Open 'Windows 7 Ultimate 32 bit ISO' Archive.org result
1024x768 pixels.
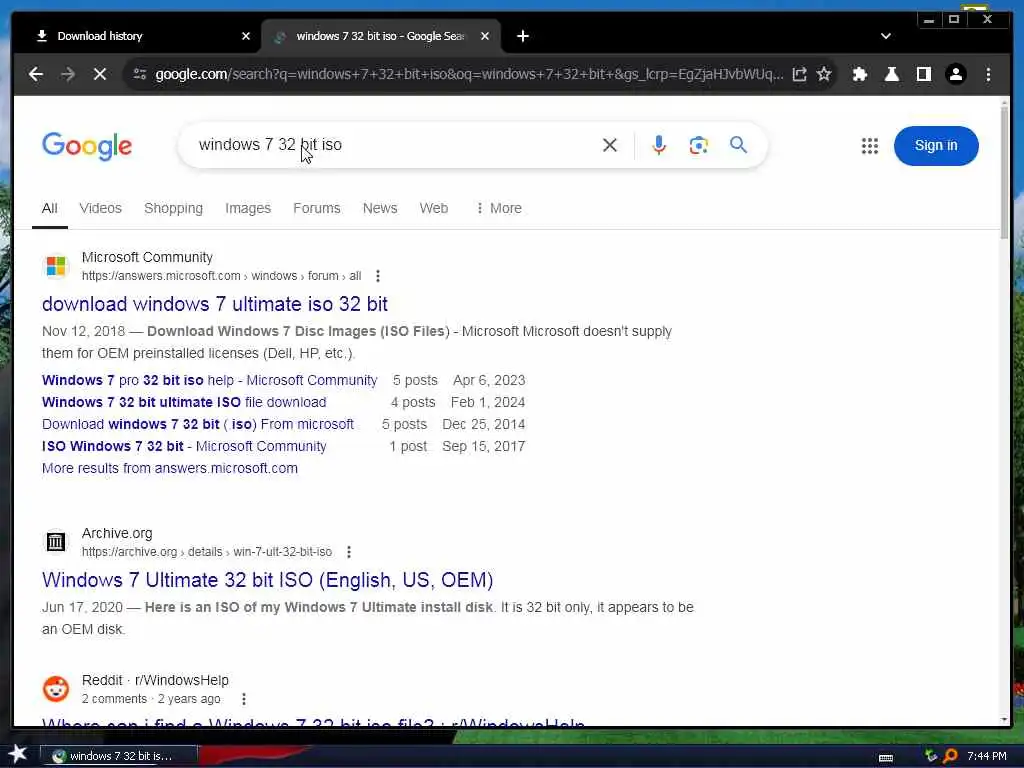coord(267,580)
